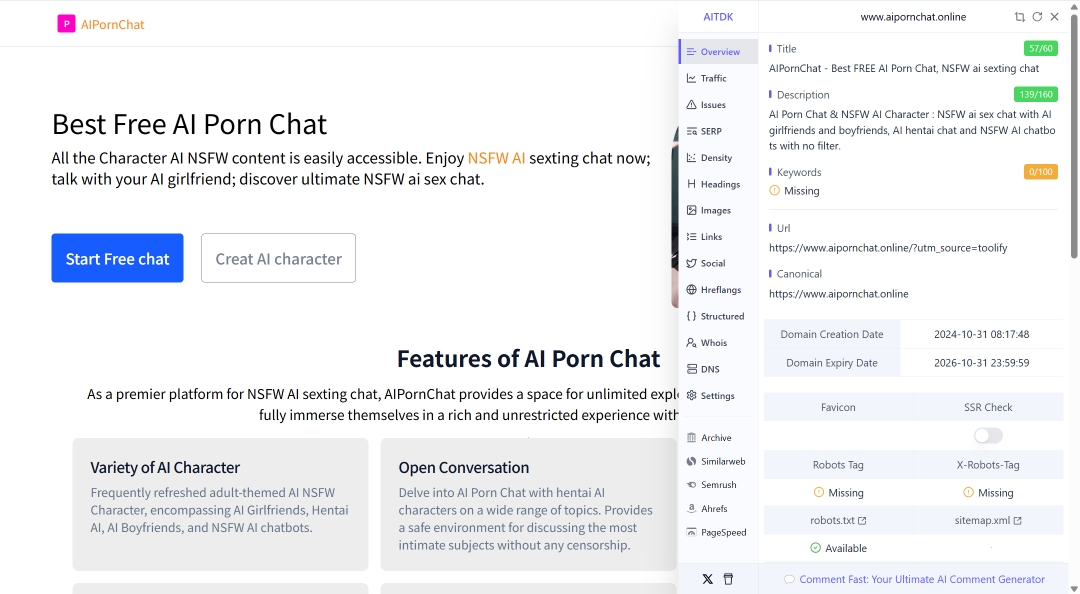Click the 0/100 keywords score badge
The width and height of the screenshot is (1080, 594).
tap(1040, 172)
